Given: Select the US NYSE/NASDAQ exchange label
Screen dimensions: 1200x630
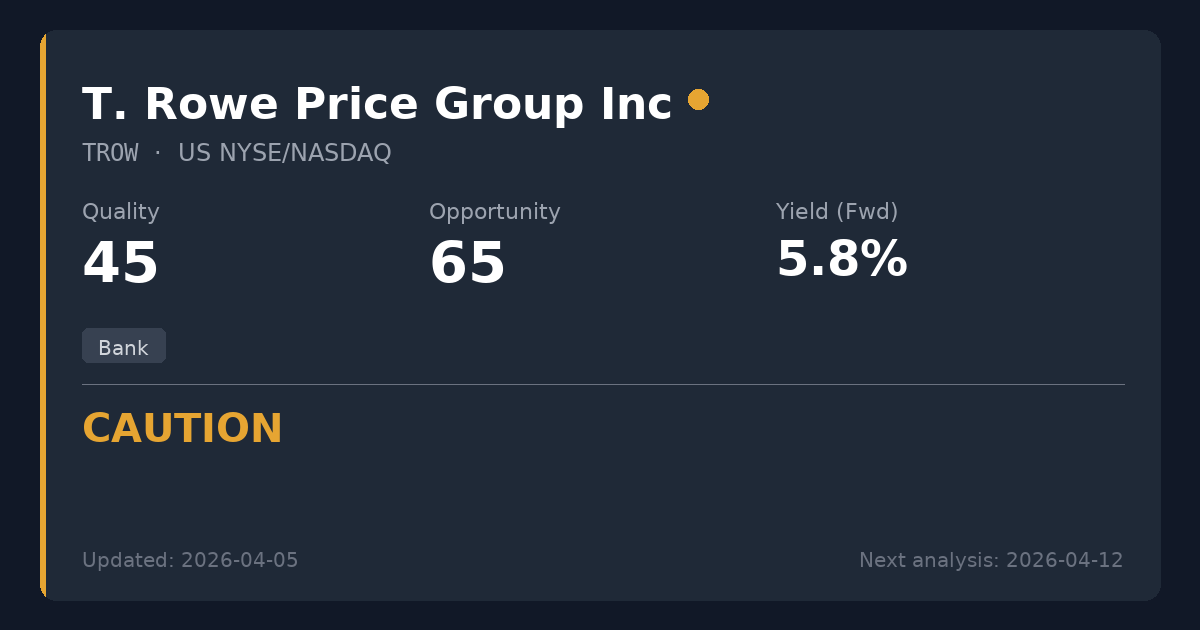Looking at the screenshot, I should click(284, 153).
